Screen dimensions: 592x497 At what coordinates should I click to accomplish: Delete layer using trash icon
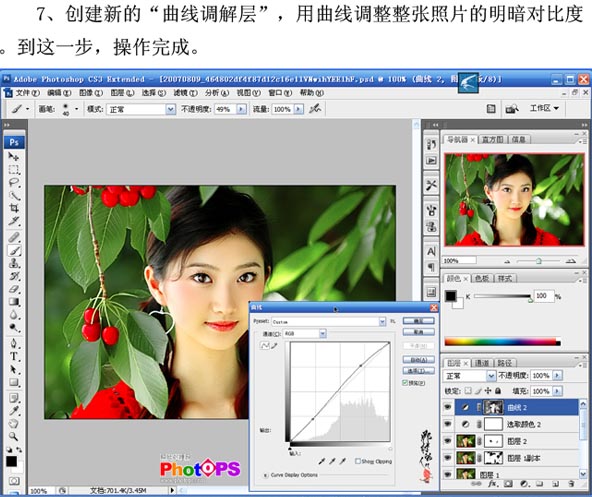tap(571, 484)
